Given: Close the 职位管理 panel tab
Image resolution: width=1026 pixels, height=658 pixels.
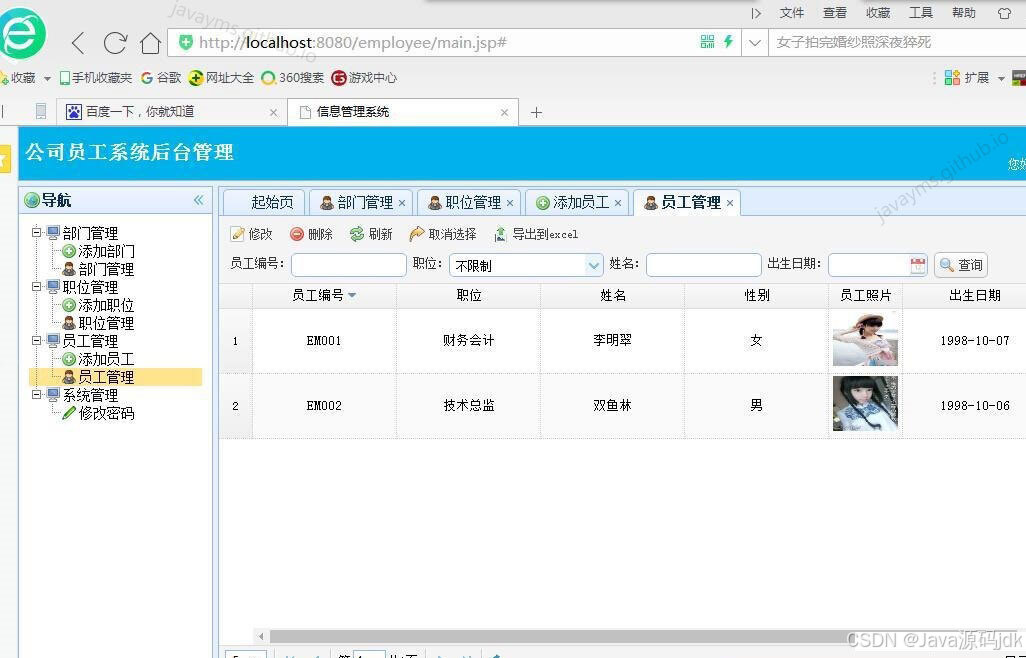Looking at the screenshot, I should coord(510,203).
